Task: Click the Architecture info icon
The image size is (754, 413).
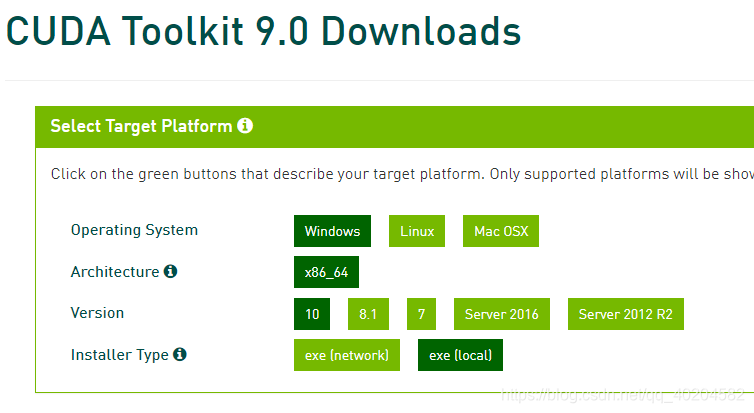Action: tap(170, 271)
